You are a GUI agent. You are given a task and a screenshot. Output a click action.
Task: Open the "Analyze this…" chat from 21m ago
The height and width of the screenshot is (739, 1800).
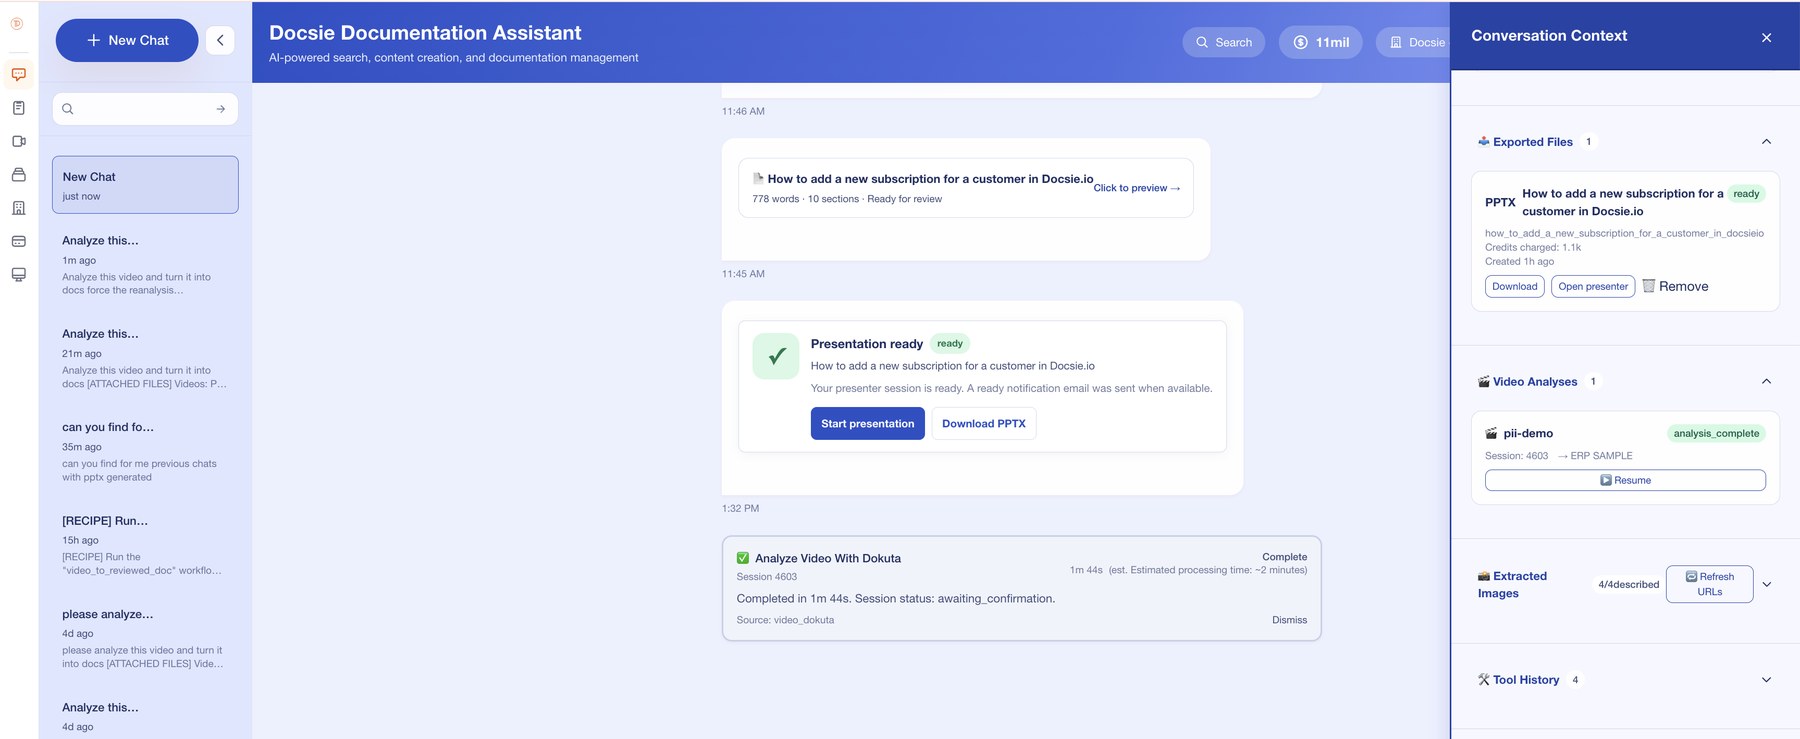pos(145,358)
